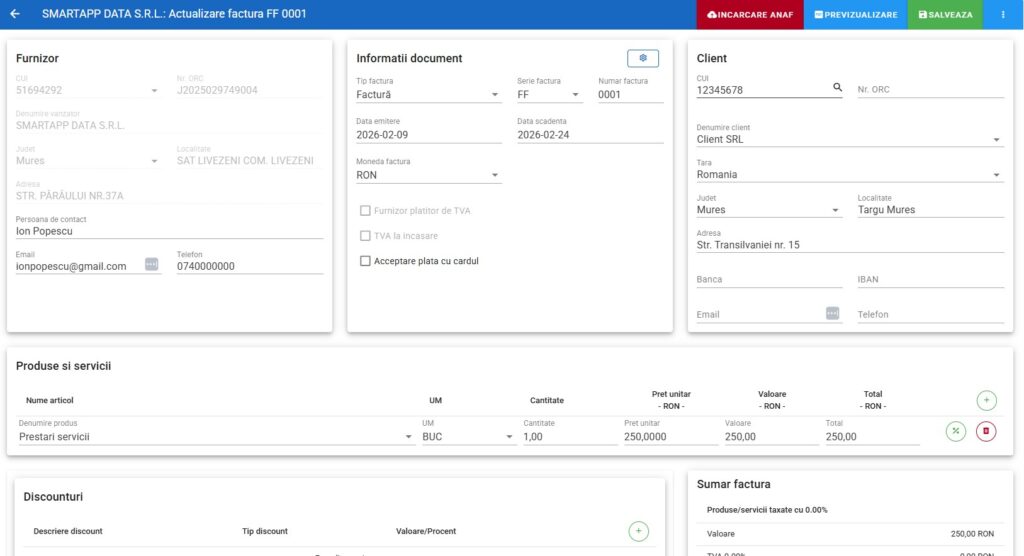
Task: Click the PREVIZUALIZARE button
Action: click(x=855, y=15)
